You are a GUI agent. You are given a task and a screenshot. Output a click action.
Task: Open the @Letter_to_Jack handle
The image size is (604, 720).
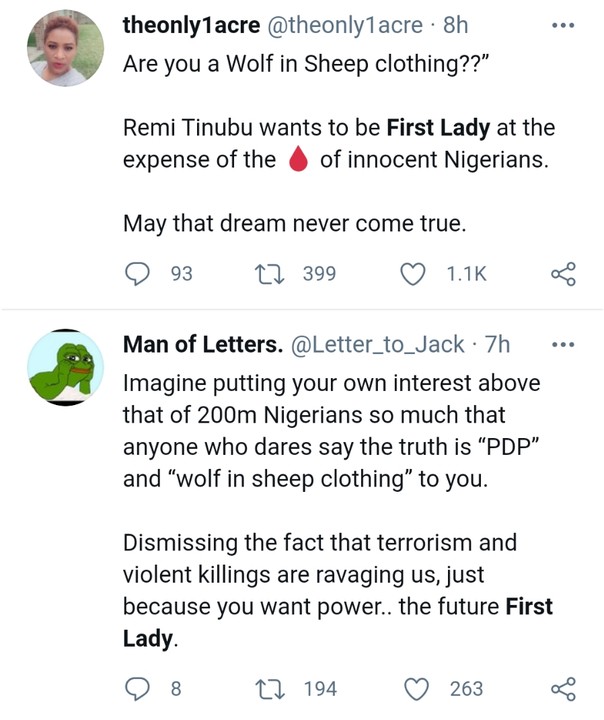coord(377,345)
